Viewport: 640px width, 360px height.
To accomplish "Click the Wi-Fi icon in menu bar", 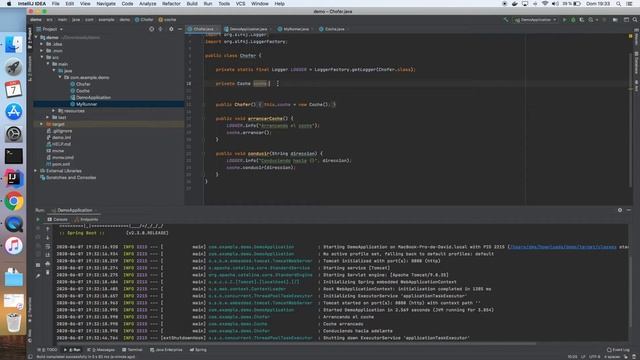I will click(x=545, y=4).
